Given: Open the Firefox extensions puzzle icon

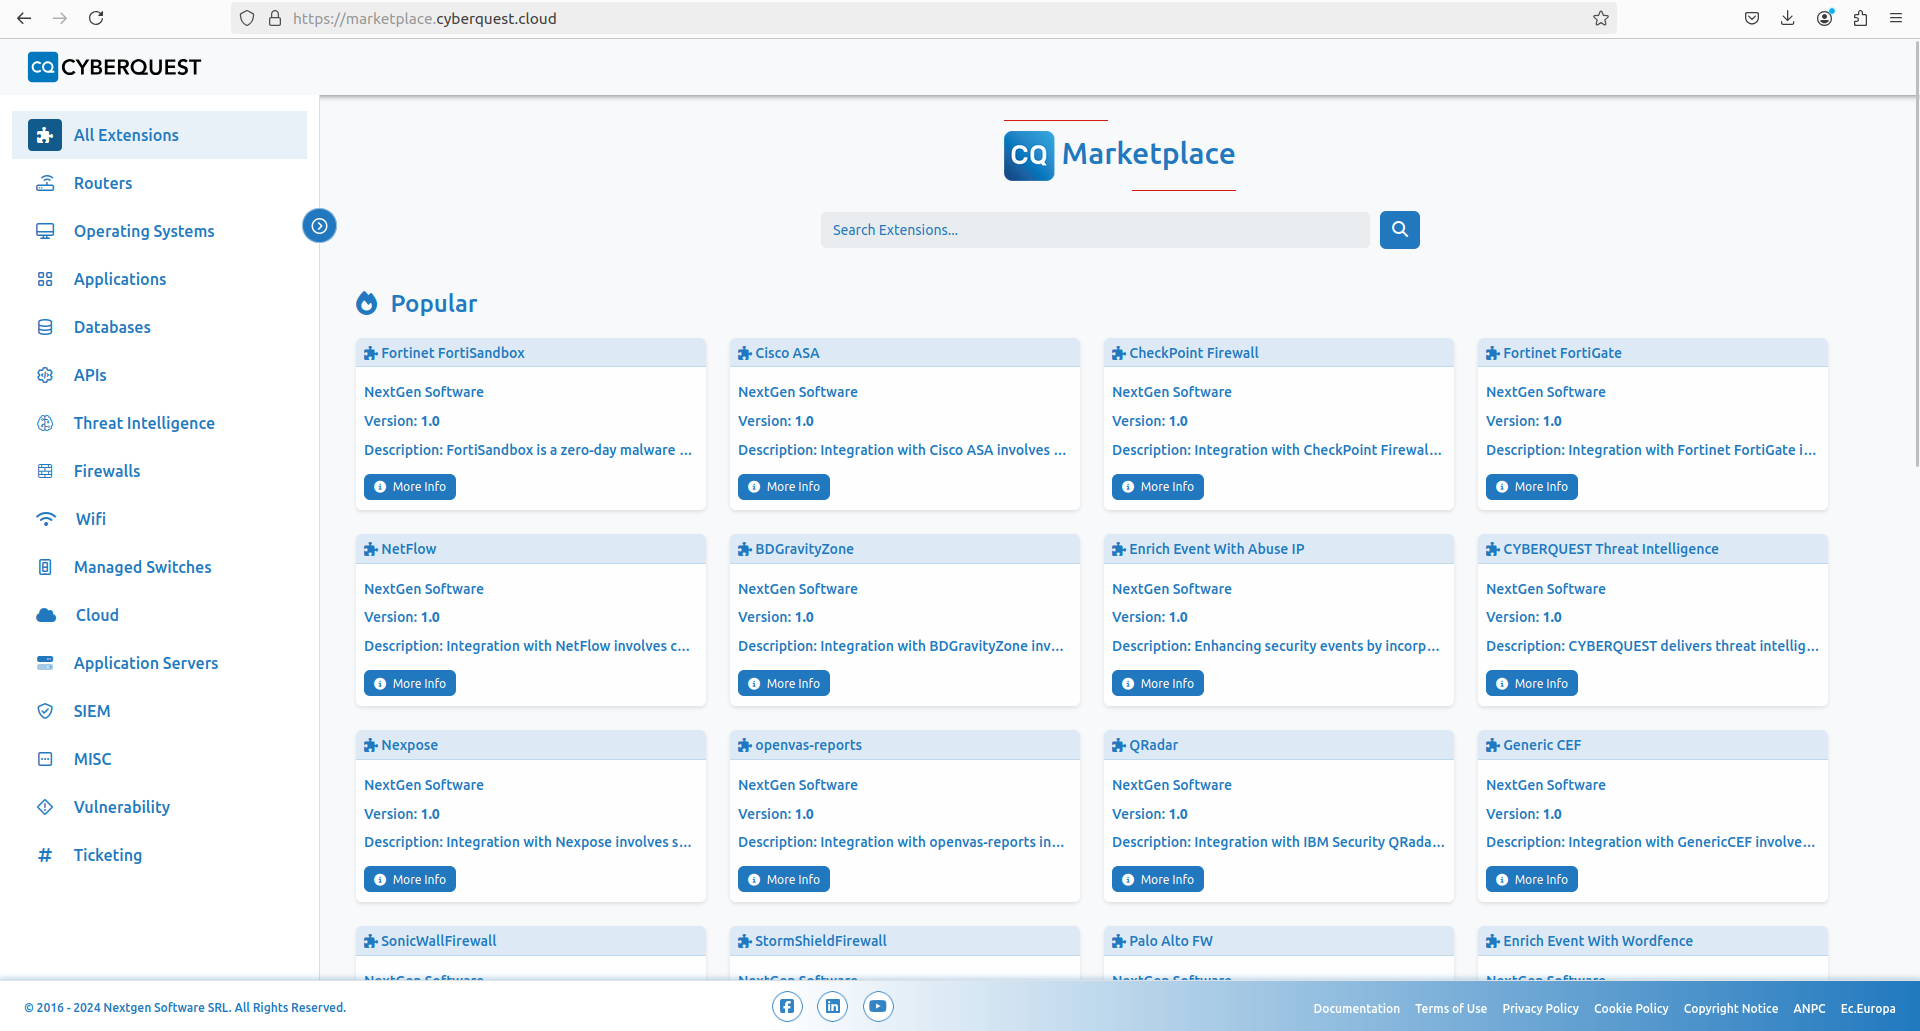Looking at the screenshot, I should (x=1860, y=18).
